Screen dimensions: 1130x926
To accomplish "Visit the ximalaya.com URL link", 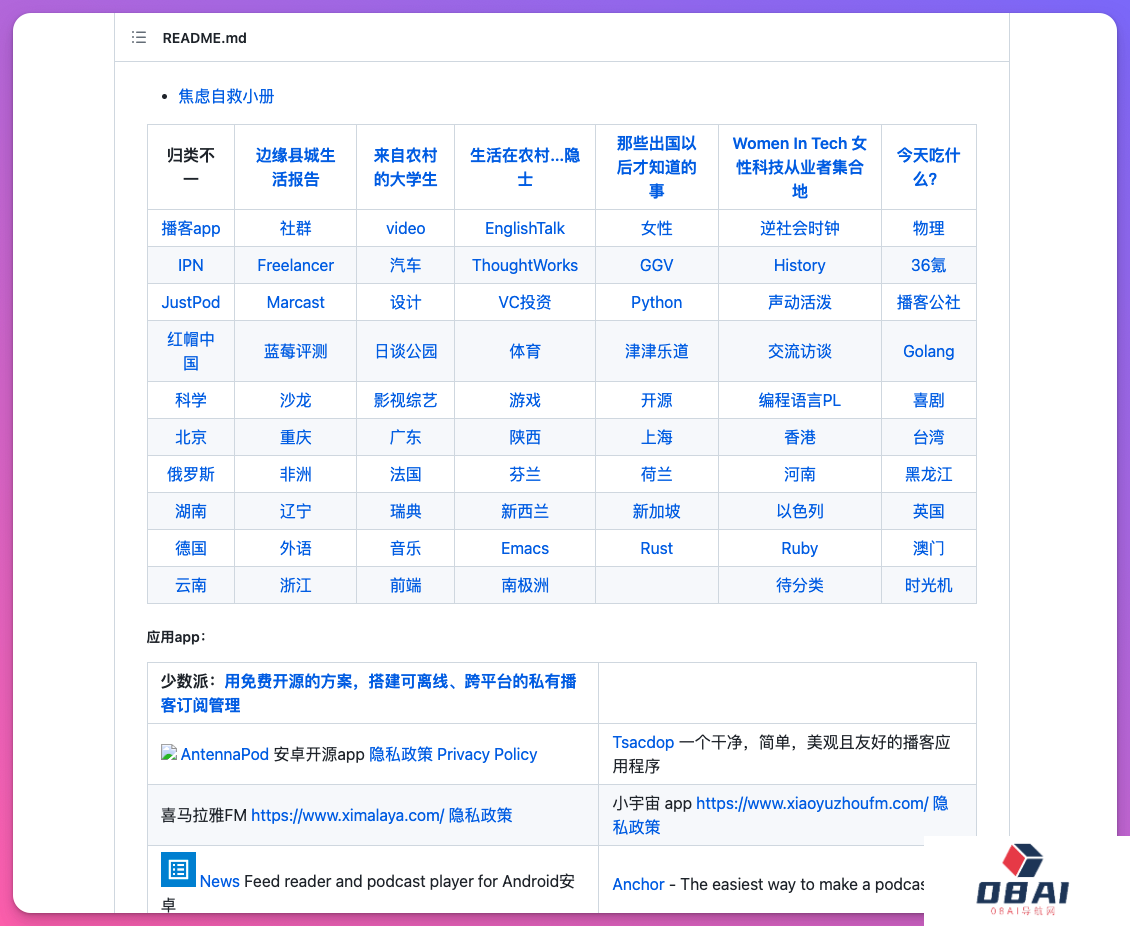I will pos(347,815).
